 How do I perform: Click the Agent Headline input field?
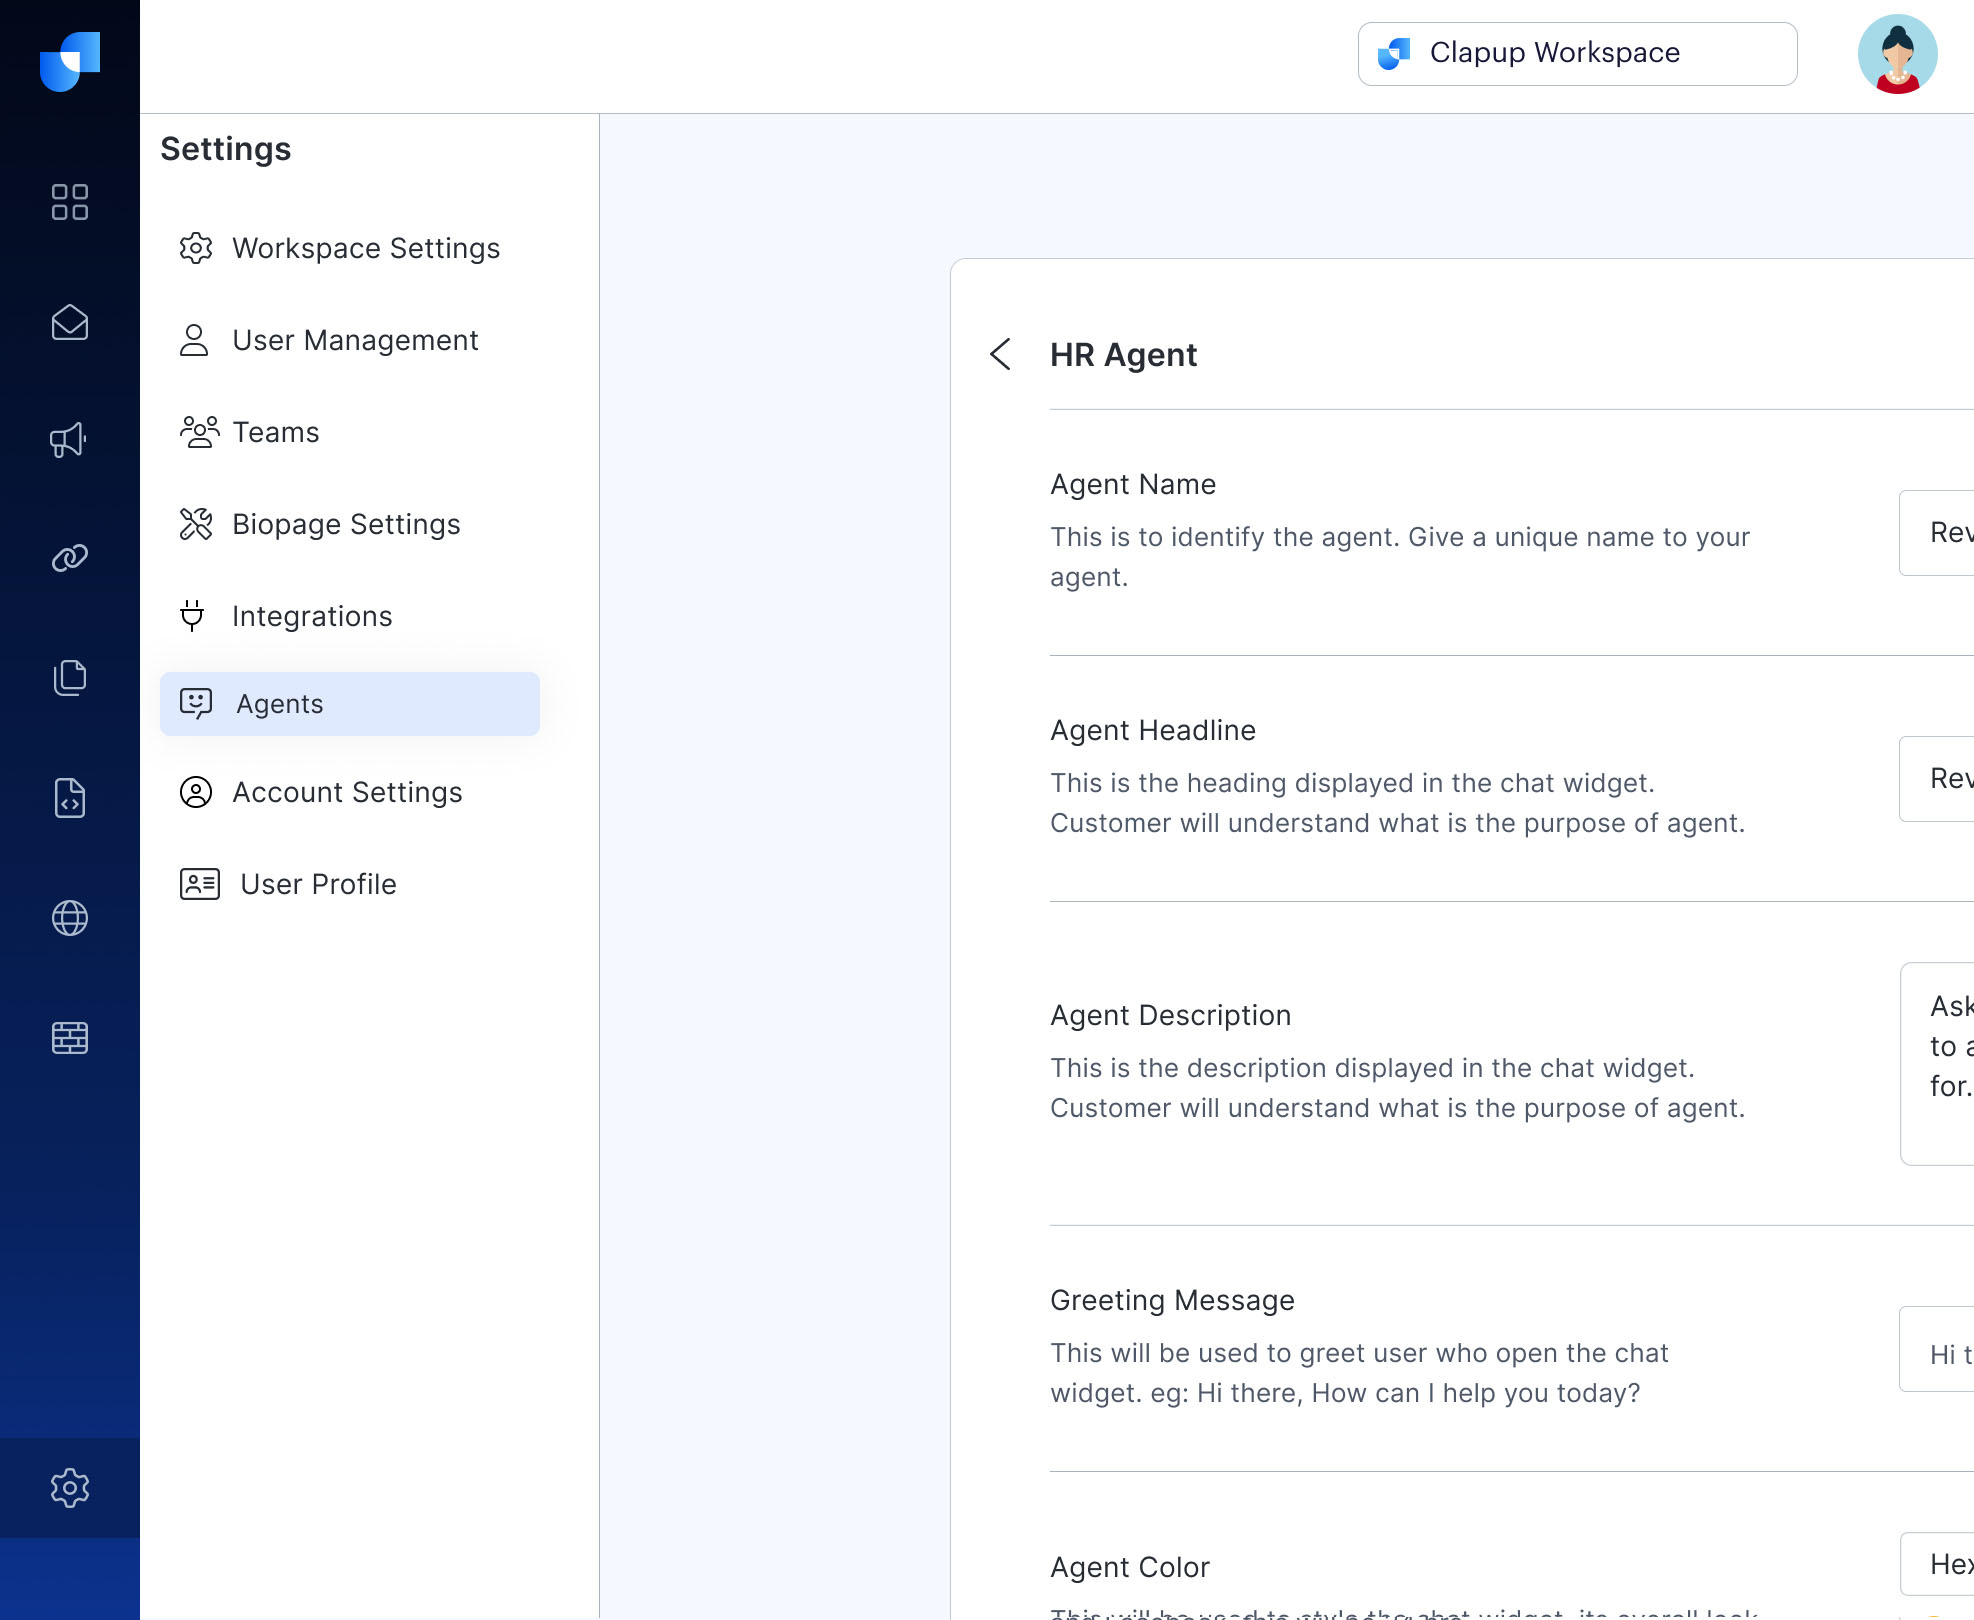coord(1937,779)
